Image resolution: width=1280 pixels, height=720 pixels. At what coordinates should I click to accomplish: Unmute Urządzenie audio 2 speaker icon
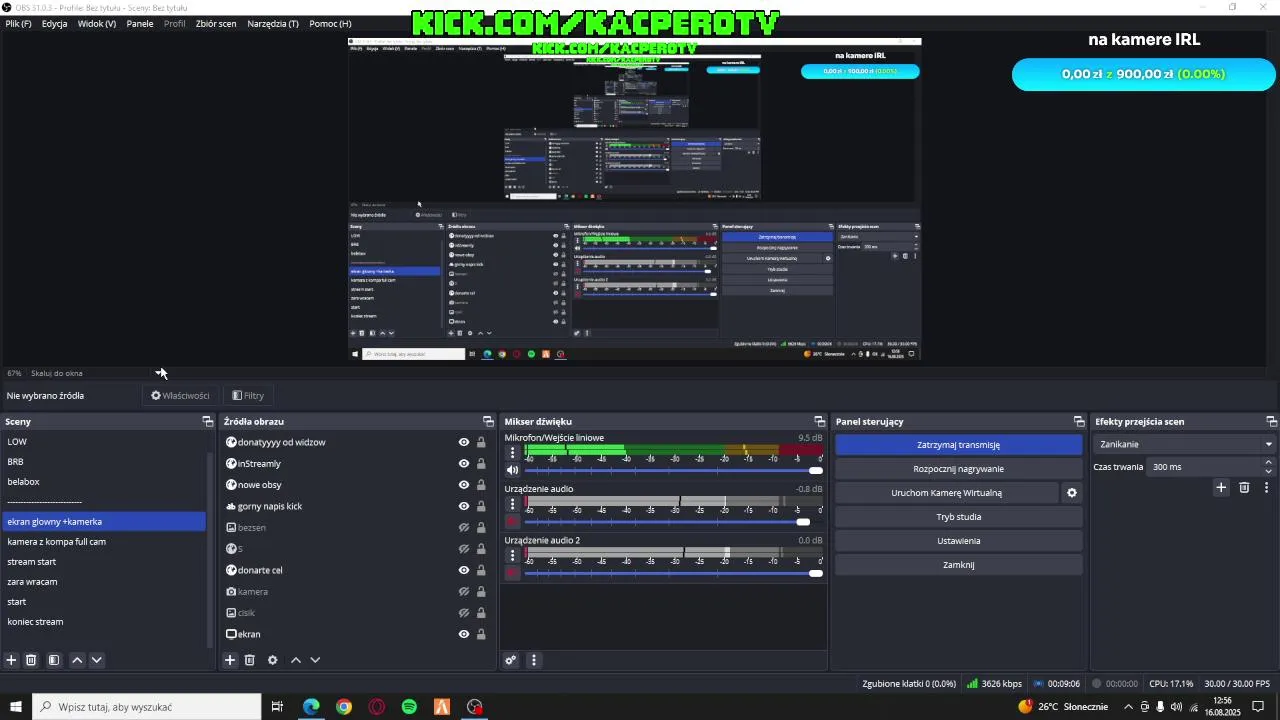pos(513,573)
